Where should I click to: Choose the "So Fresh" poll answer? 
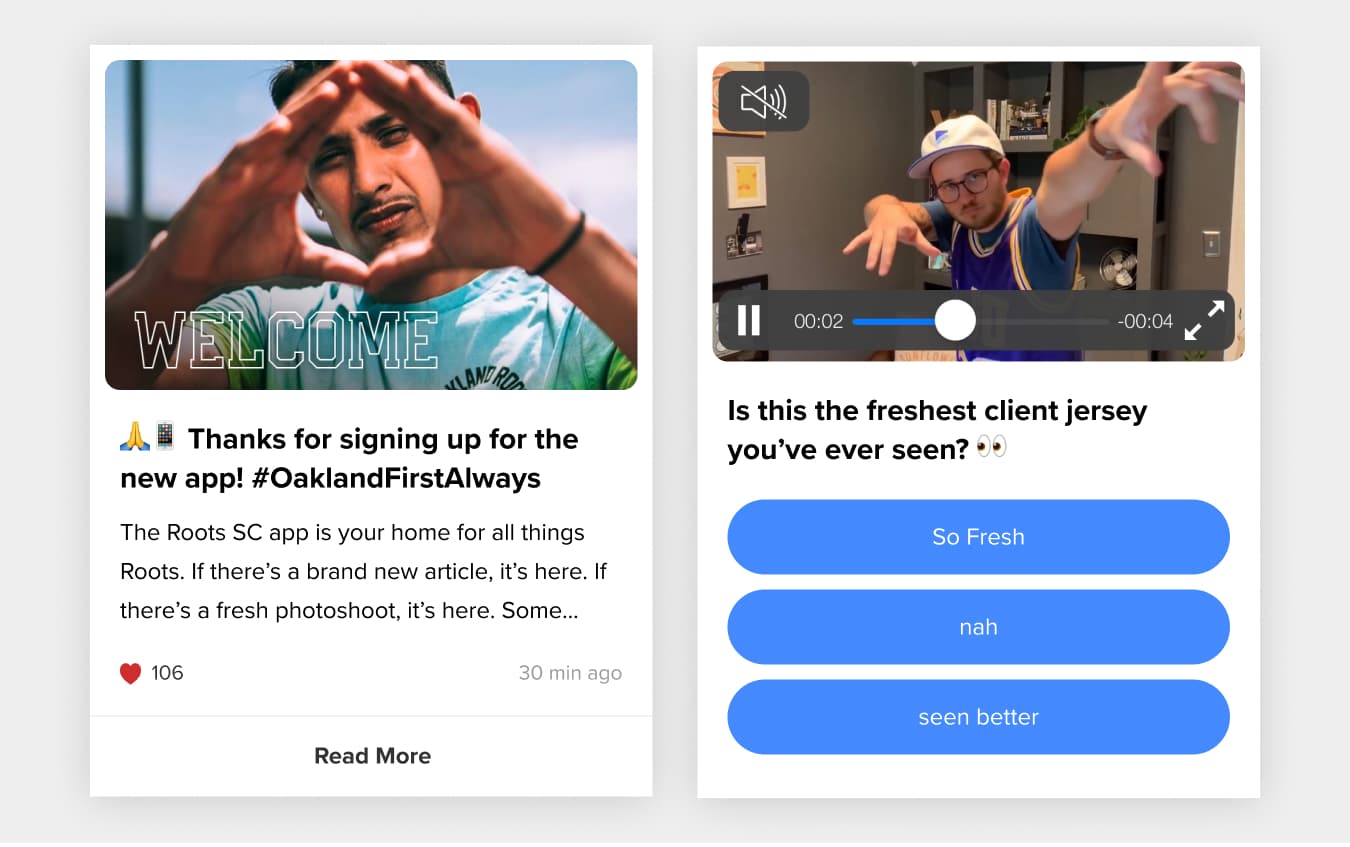pos(978,537)
